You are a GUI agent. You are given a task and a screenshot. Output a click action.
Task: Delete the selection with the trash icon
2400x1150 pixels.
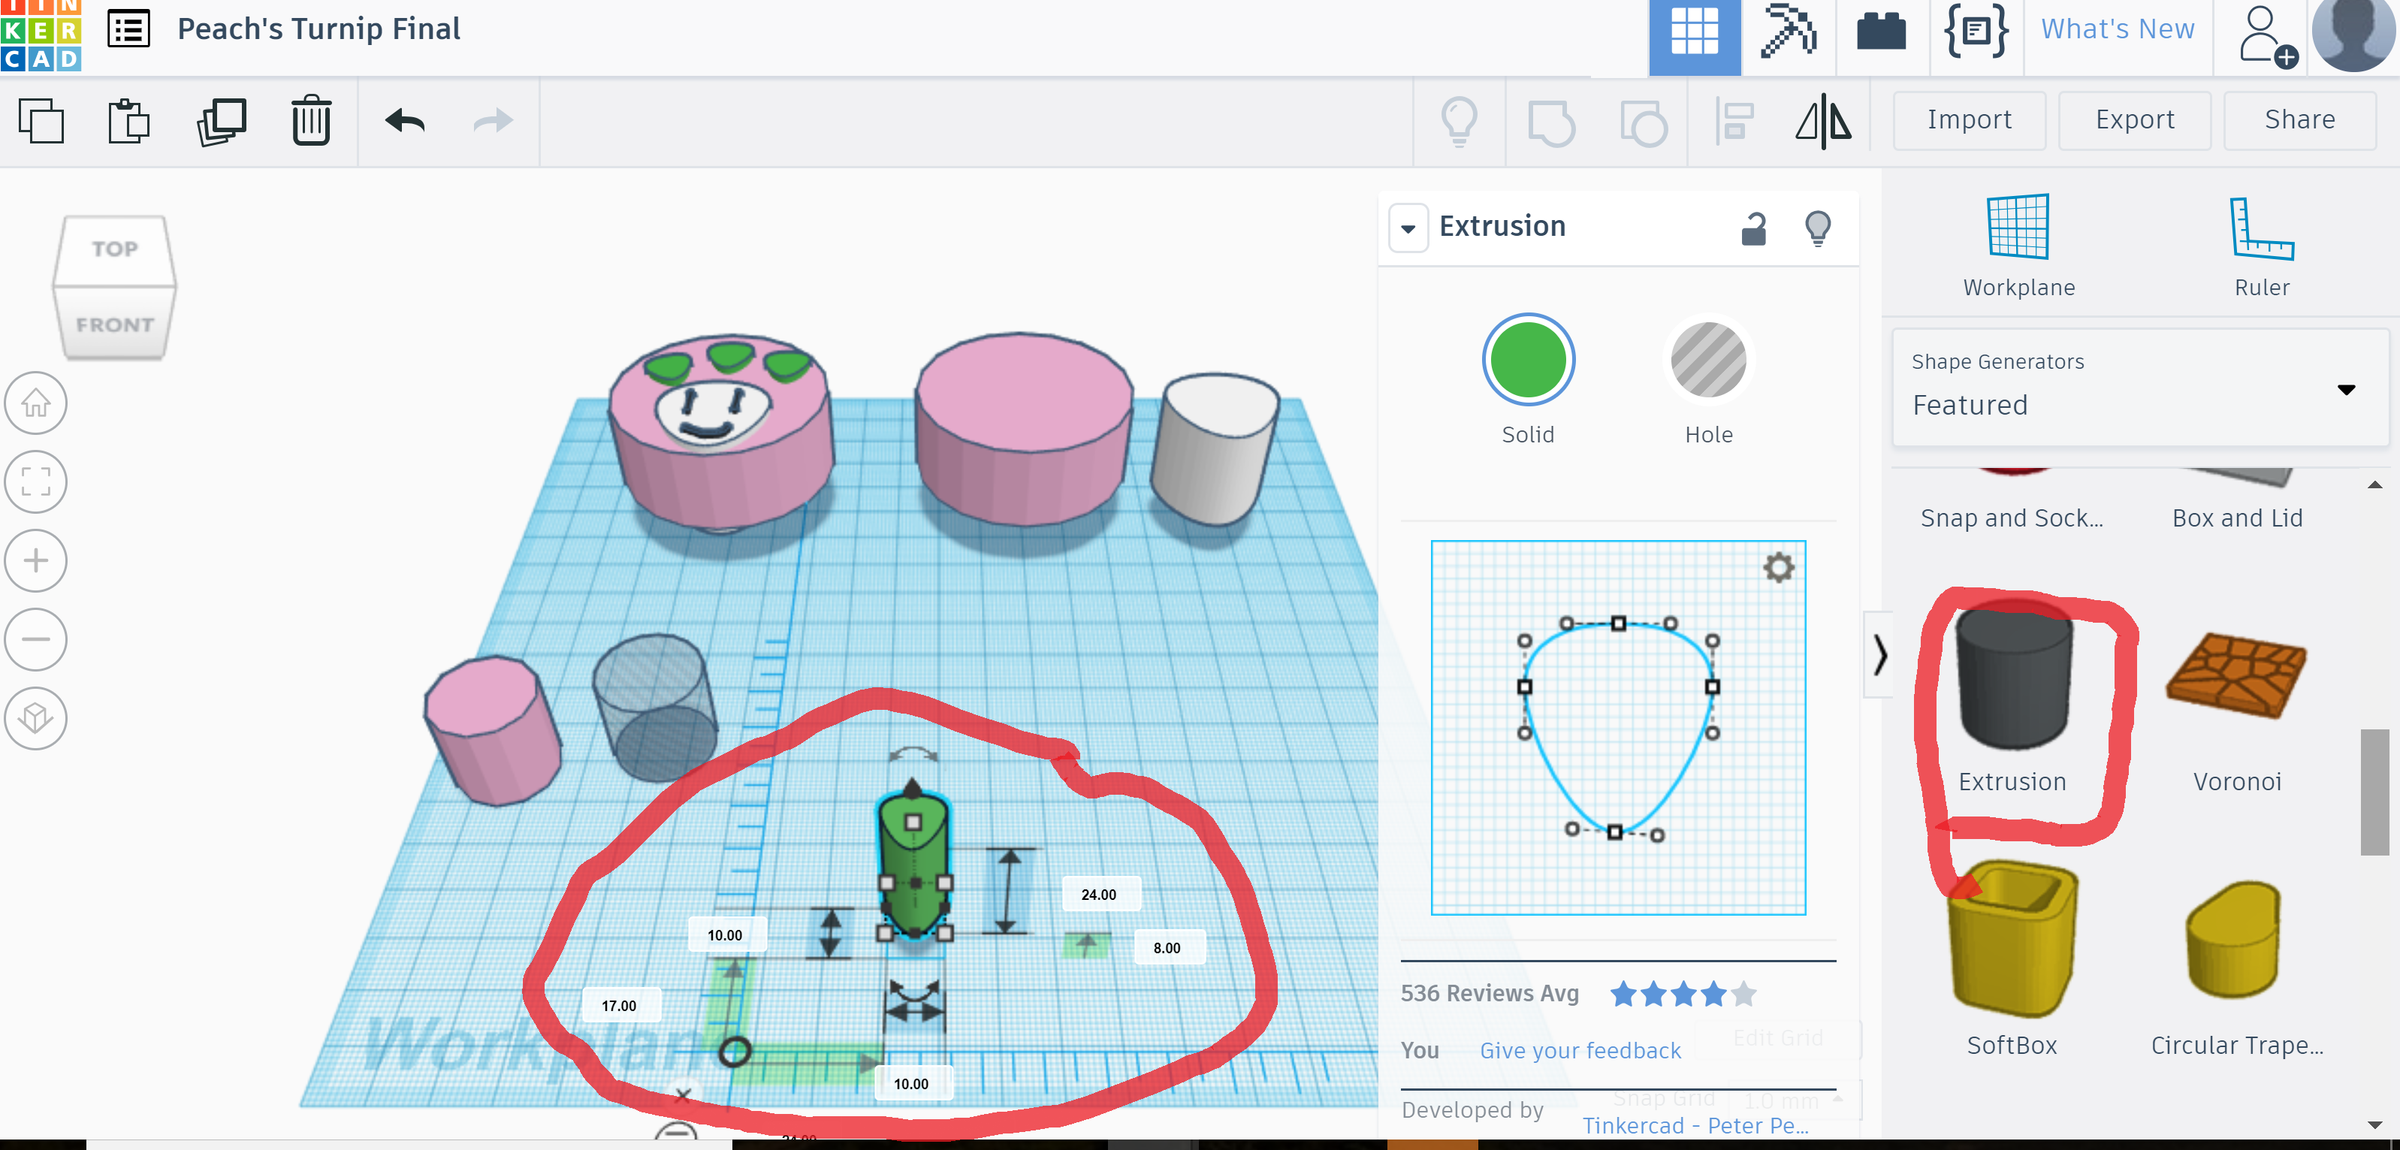tap(311, 120)
